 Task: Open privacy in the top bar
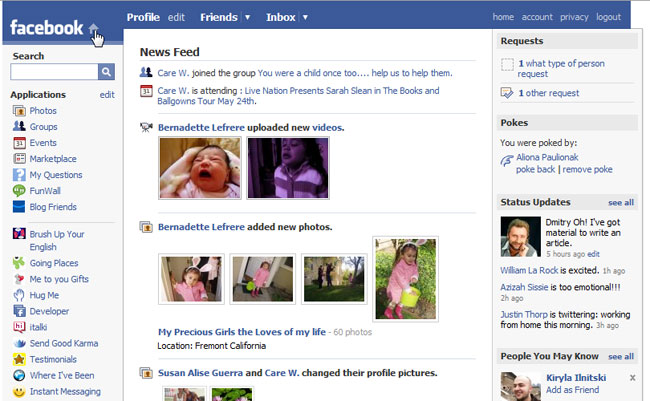coord(574,17)
